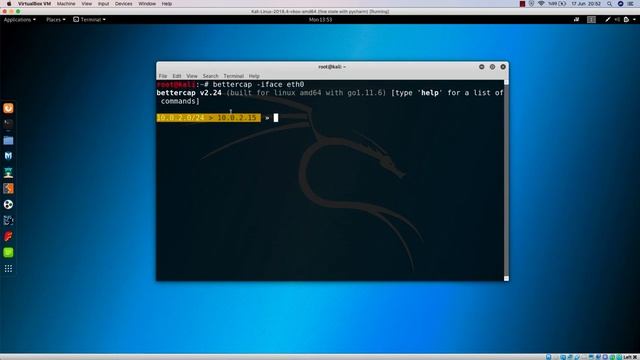The image size is (640, 360).
Task: Open the soccer-ball-like white round dock icon
Action: pos(8,204)
